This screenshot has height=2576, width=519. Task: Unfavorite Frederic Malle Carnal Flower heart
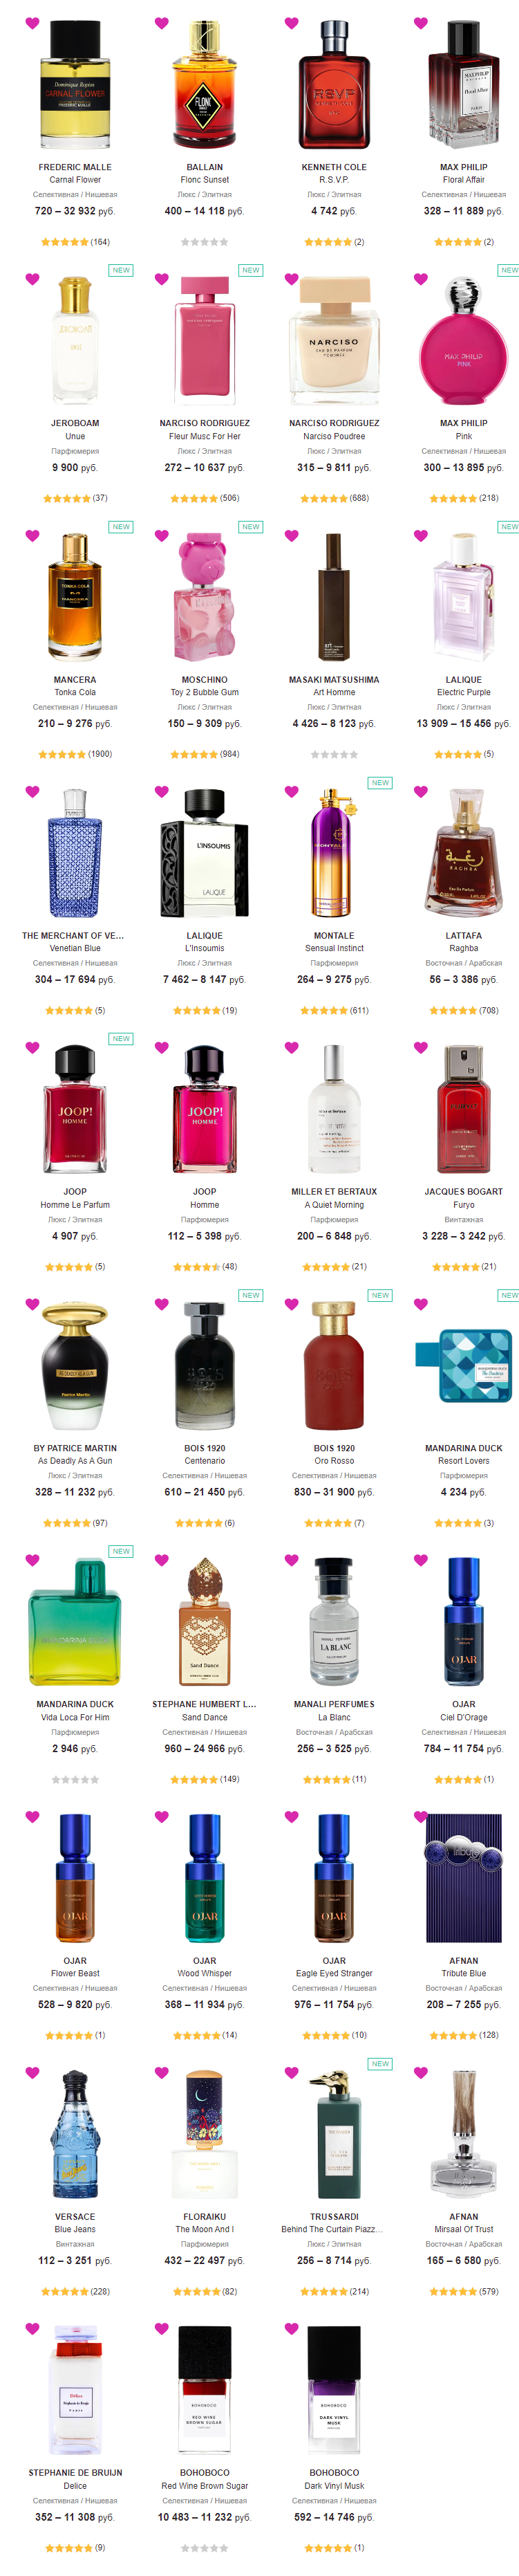[x=32, y=23]
